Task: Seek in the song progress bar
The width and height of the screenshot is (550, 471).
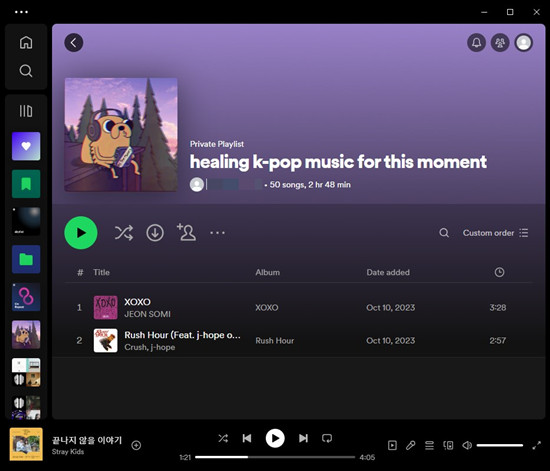Action: pos(275,457)
